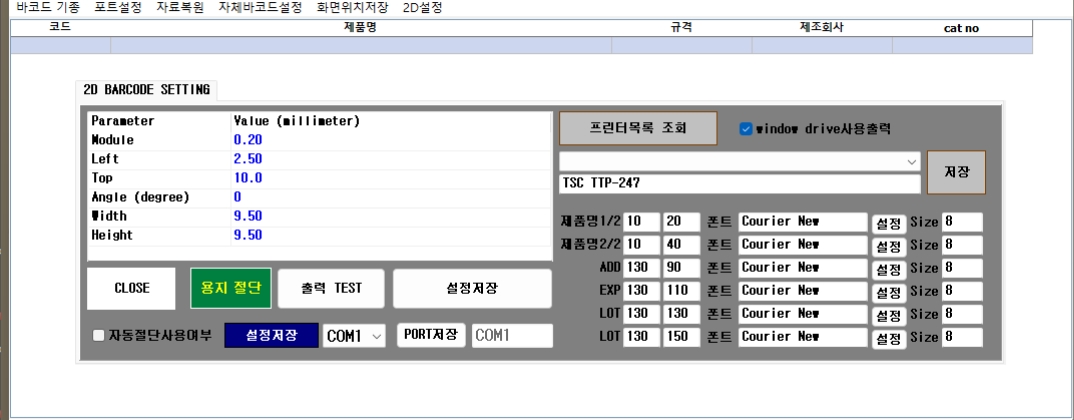The height and width of the screenshot is (420, 1074).
Task: Open the 바코드 기종 menu
Action: coord(47,7)
